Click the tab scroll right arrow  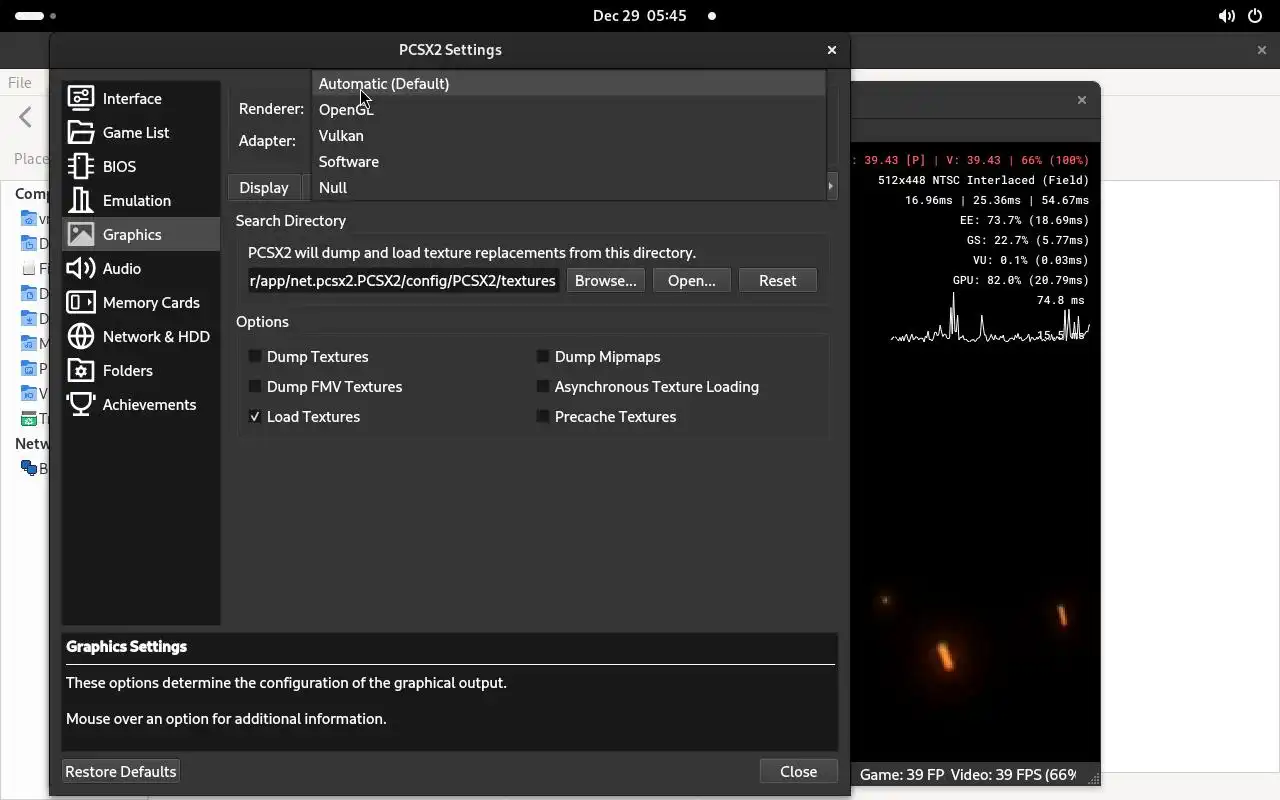pyautogui.click(x=830, y=186)
